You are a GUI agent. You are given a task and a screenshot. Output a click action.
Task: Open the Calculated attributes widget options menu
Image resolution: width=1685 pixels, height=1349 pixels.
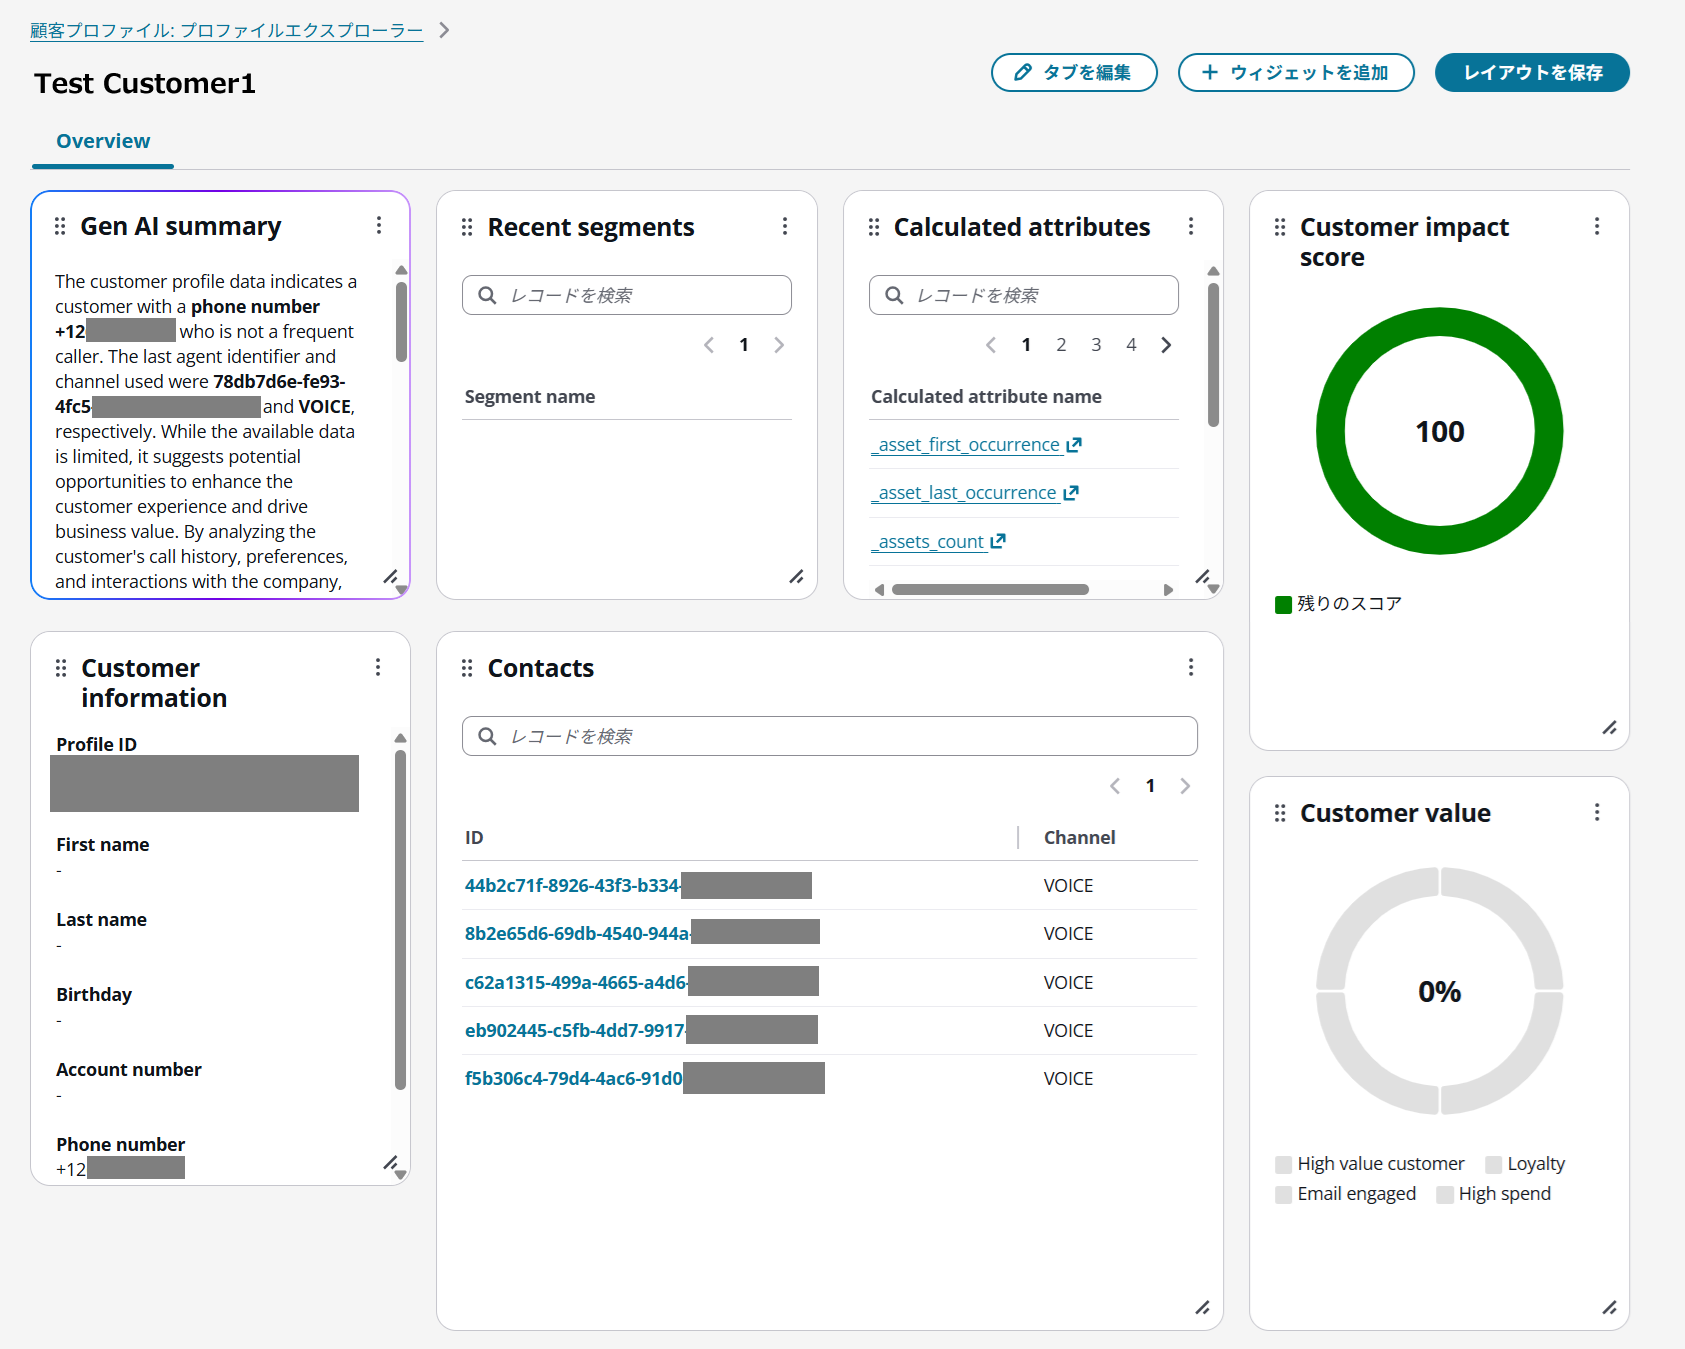[1191, 227]
